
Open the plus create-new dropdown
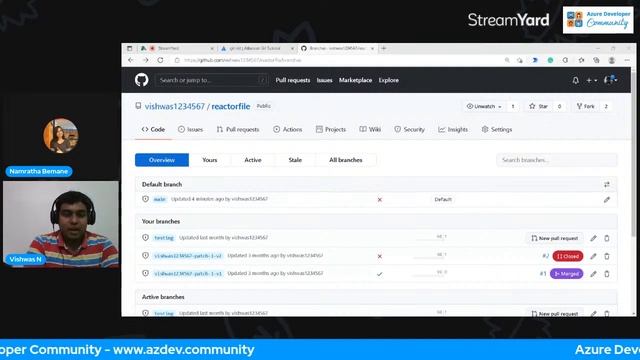(x=591, y=80)
